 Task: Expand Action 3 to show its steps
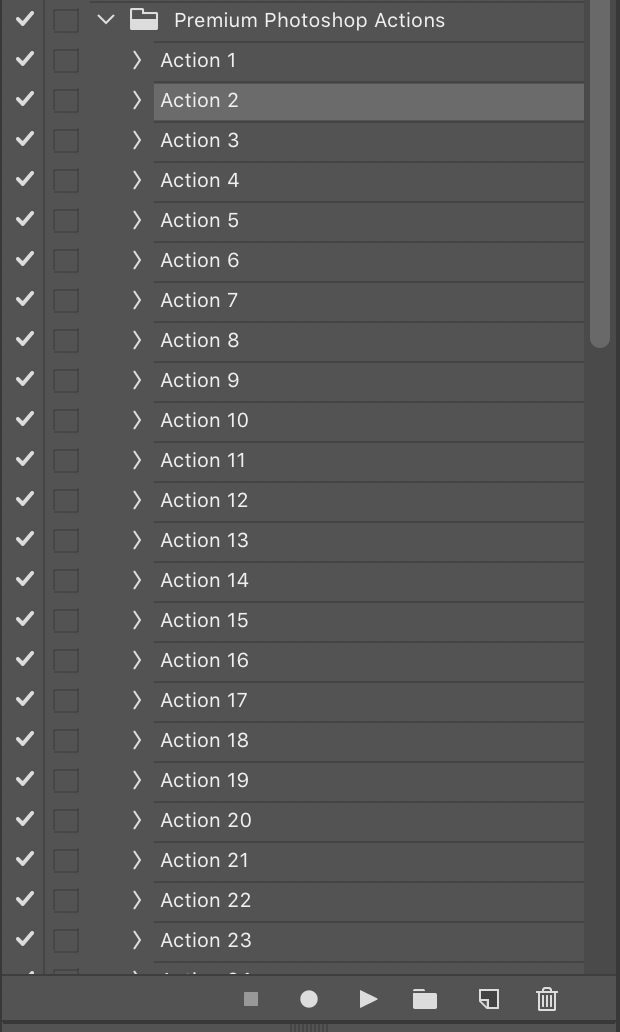click(x=137, y=140)
